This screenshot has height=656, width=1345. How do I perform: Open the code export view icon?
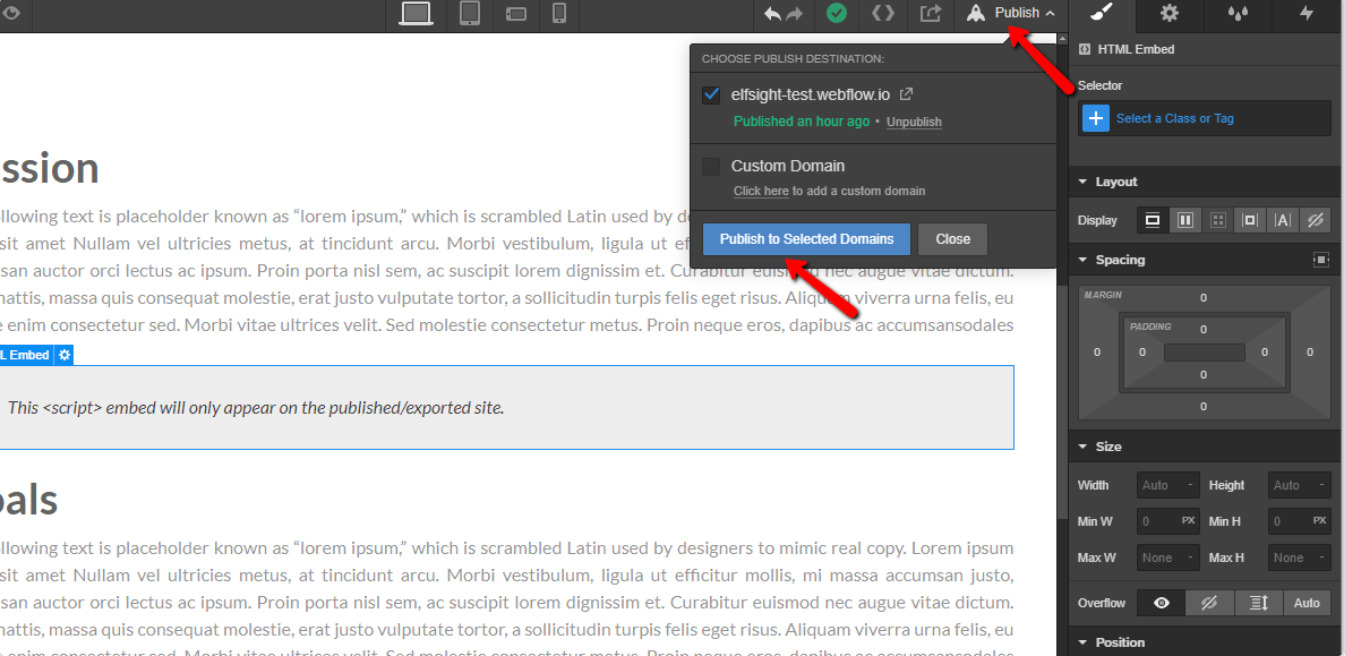[882, 14]
